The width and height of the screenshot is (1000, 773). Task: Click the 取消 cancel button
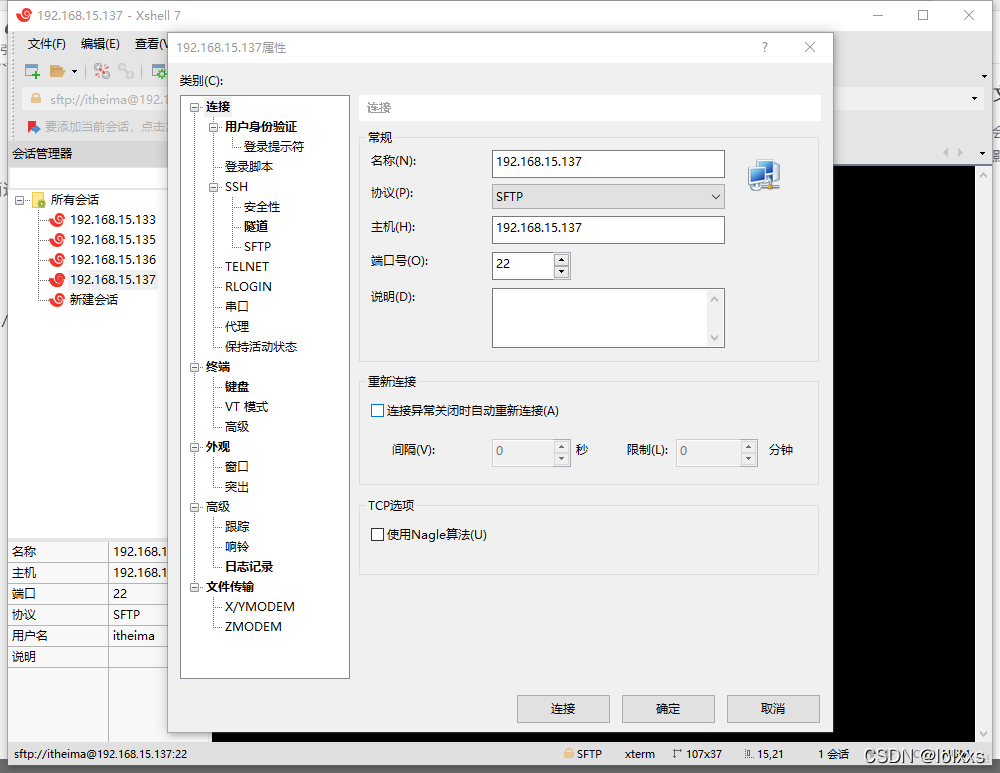click(x=773, y=709)
